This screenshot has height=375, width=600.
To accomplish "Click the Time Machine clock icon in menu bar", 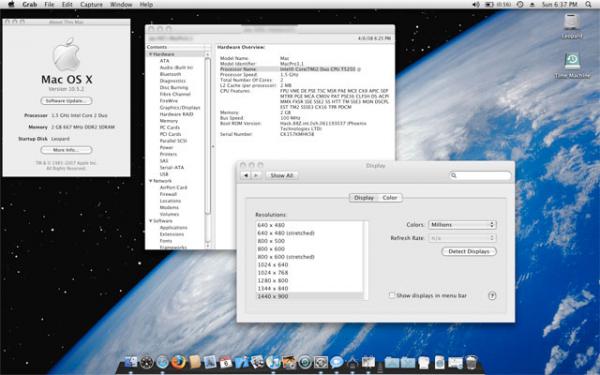I will [520, 5].
